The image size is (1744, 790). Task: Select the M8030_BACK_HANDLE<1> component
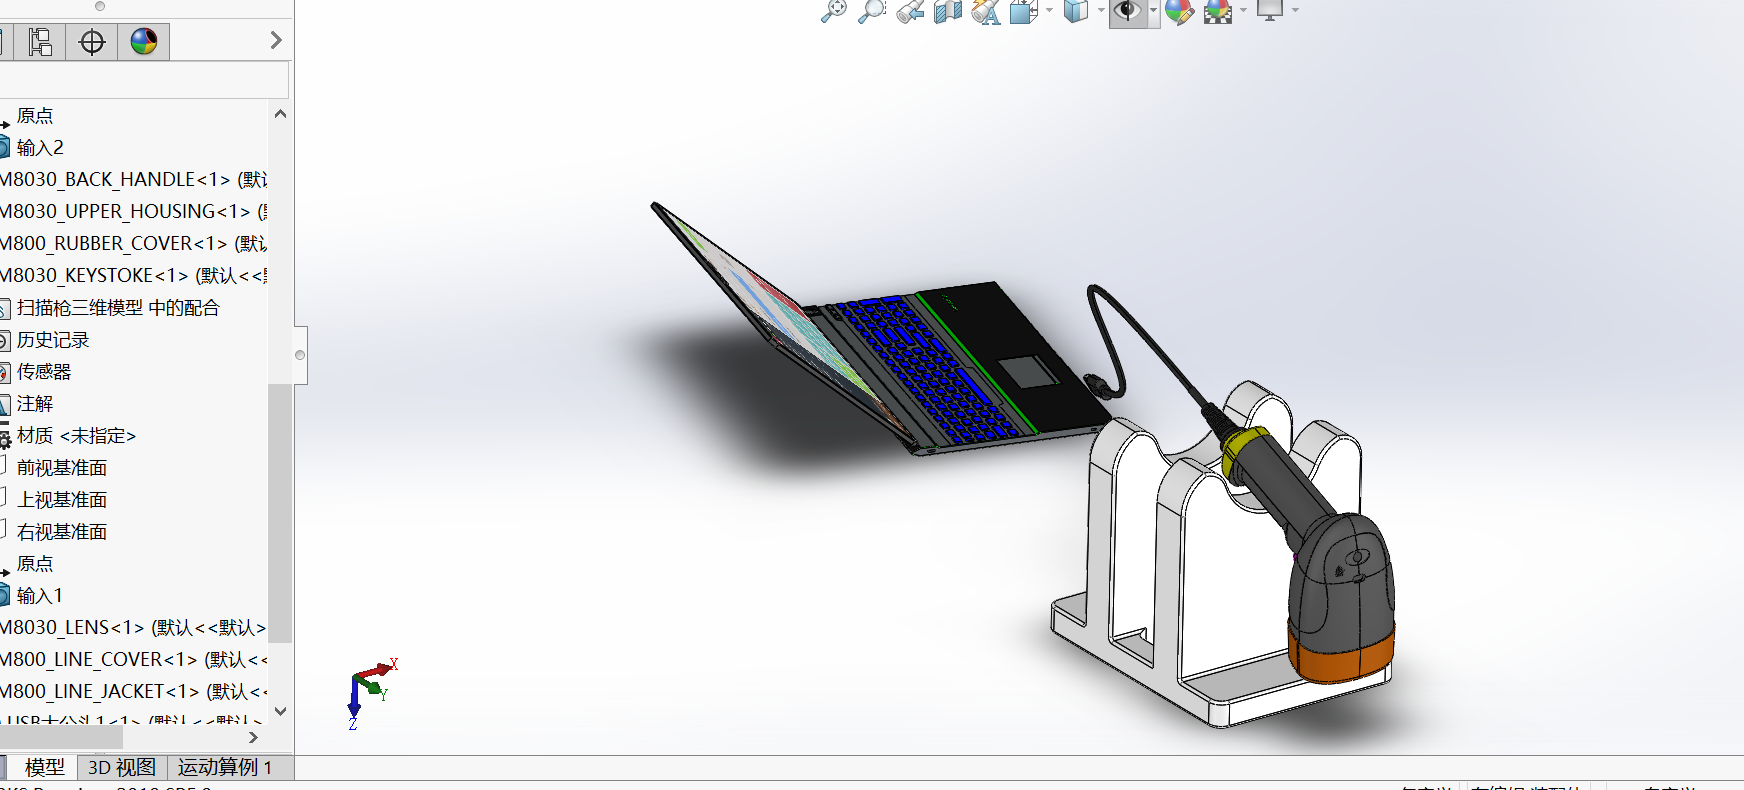[x=133, y=180]
